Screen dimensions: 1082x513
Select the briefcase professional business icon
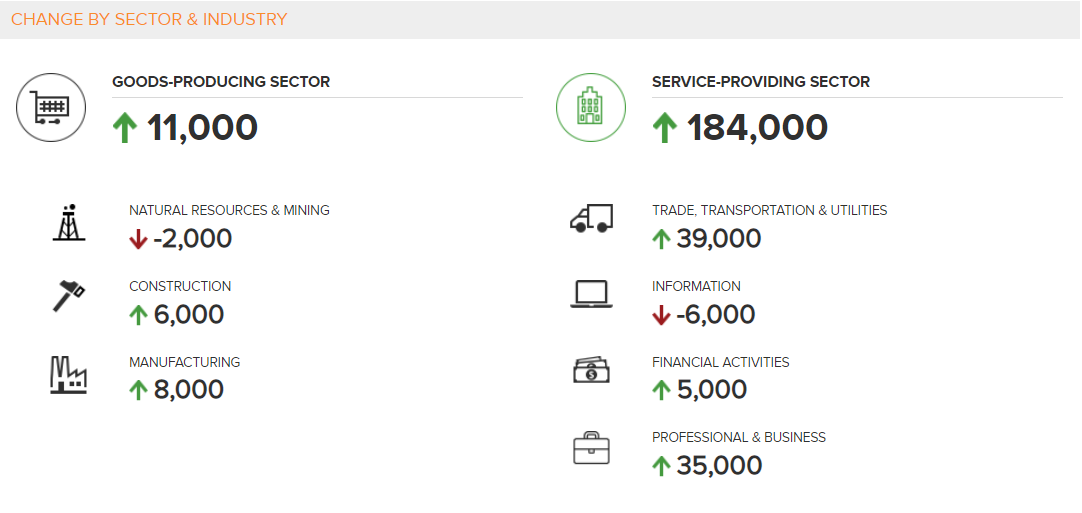click(591, 448)
